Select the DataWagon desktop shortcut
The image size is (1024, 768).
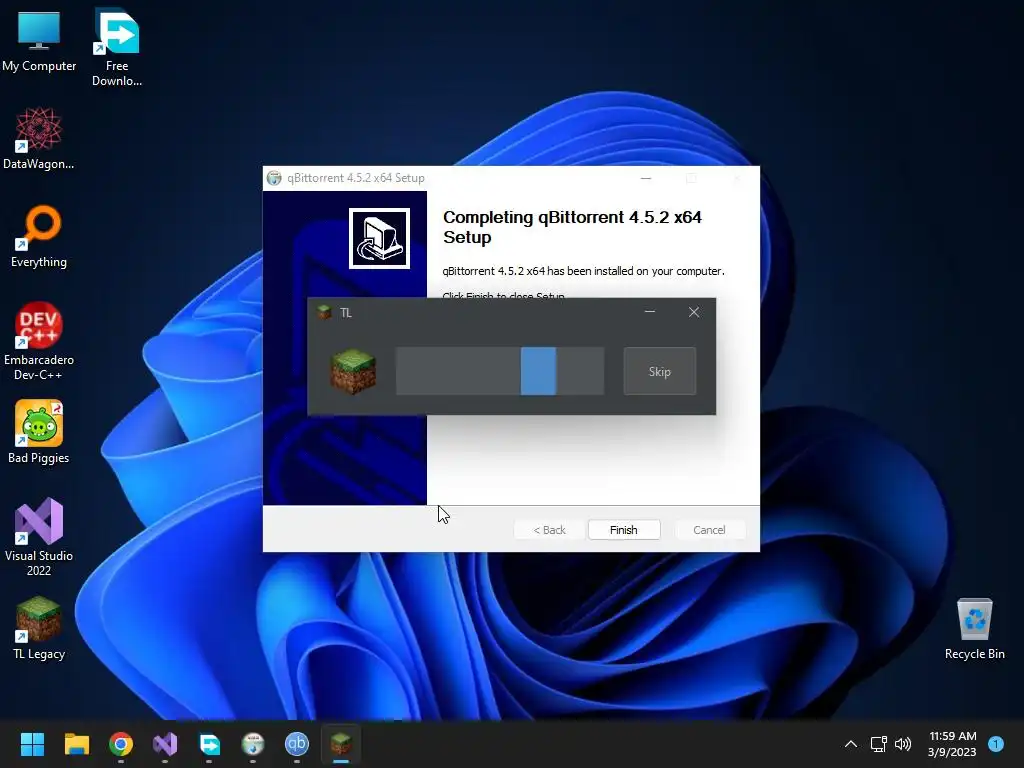(39, 138)
